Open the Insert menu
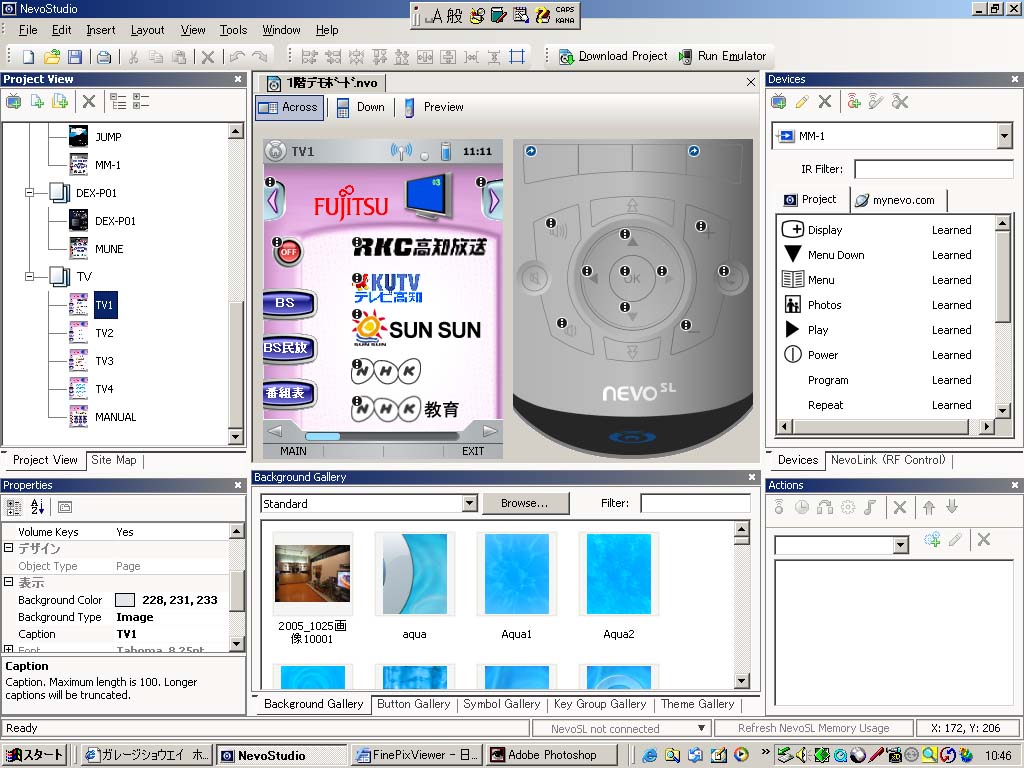 (x=101, y=30)
